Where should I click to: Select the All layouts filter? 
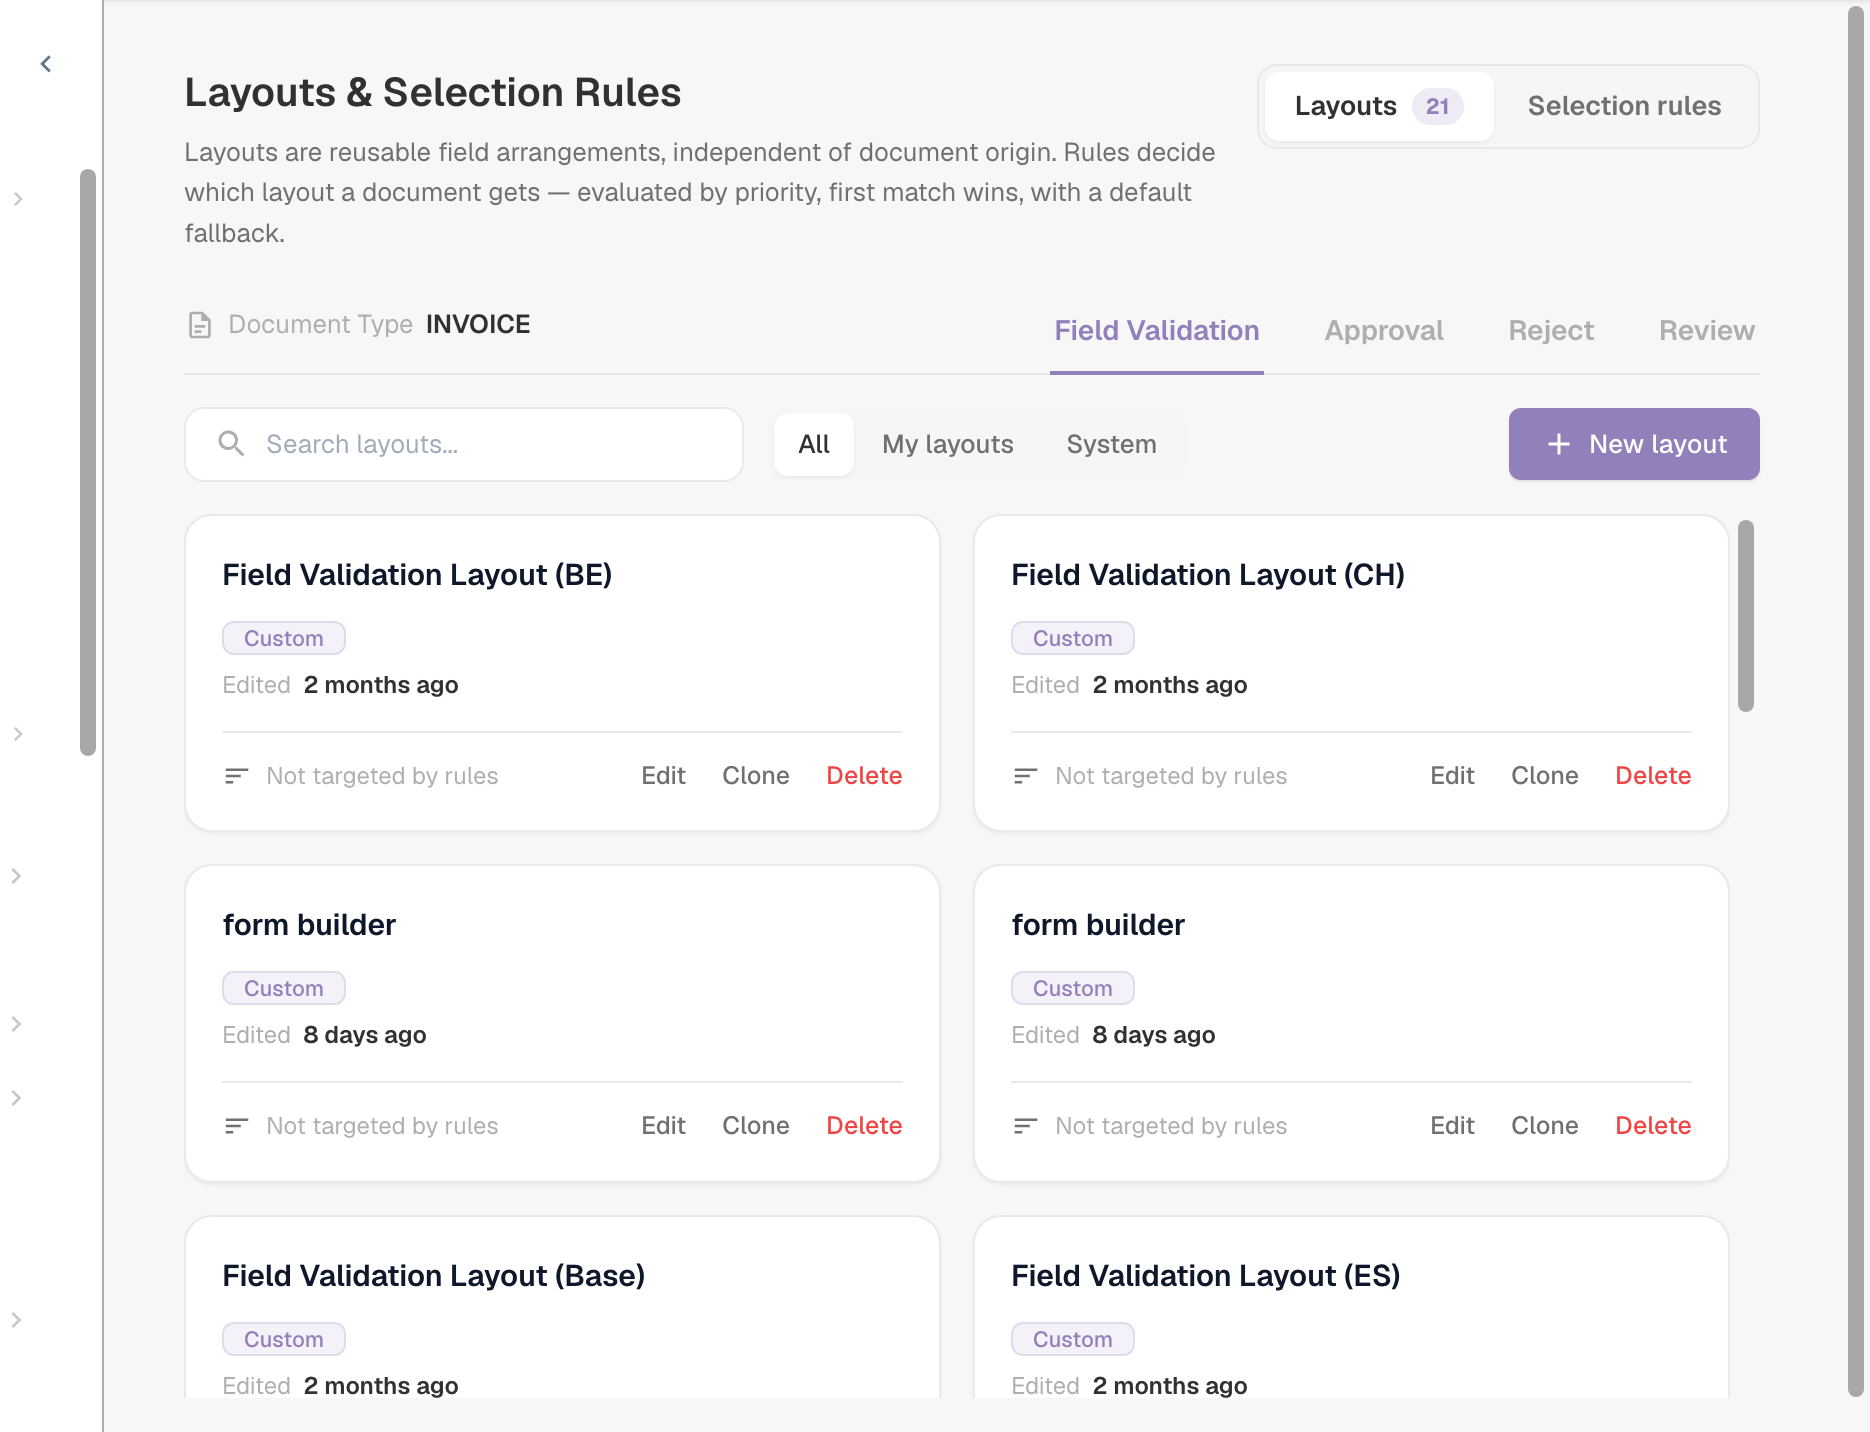[x=814, y=444]
